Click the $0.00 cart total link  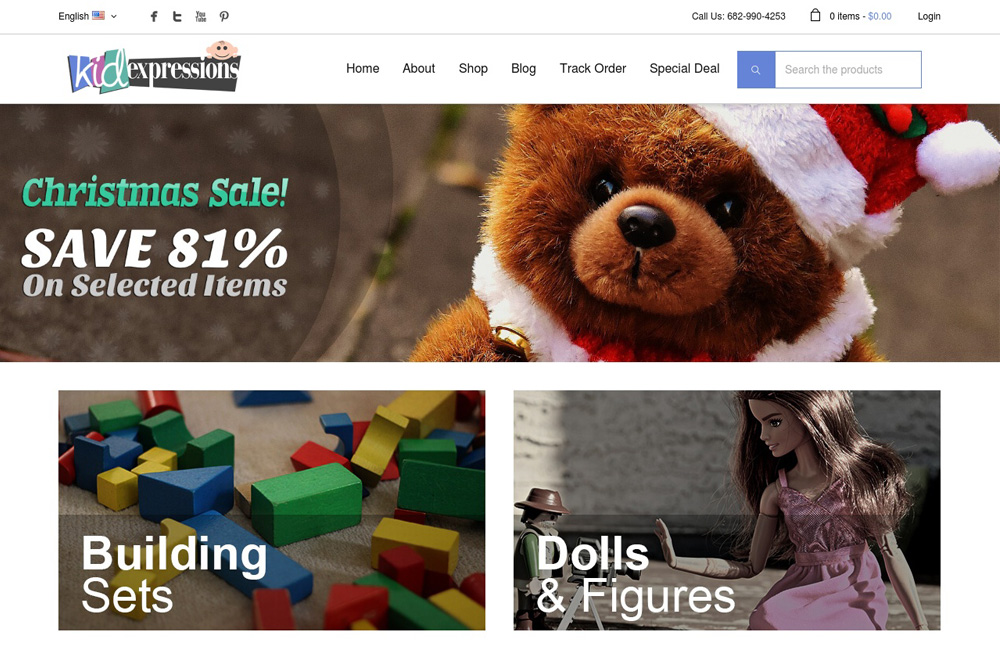[x=879, y=16]
